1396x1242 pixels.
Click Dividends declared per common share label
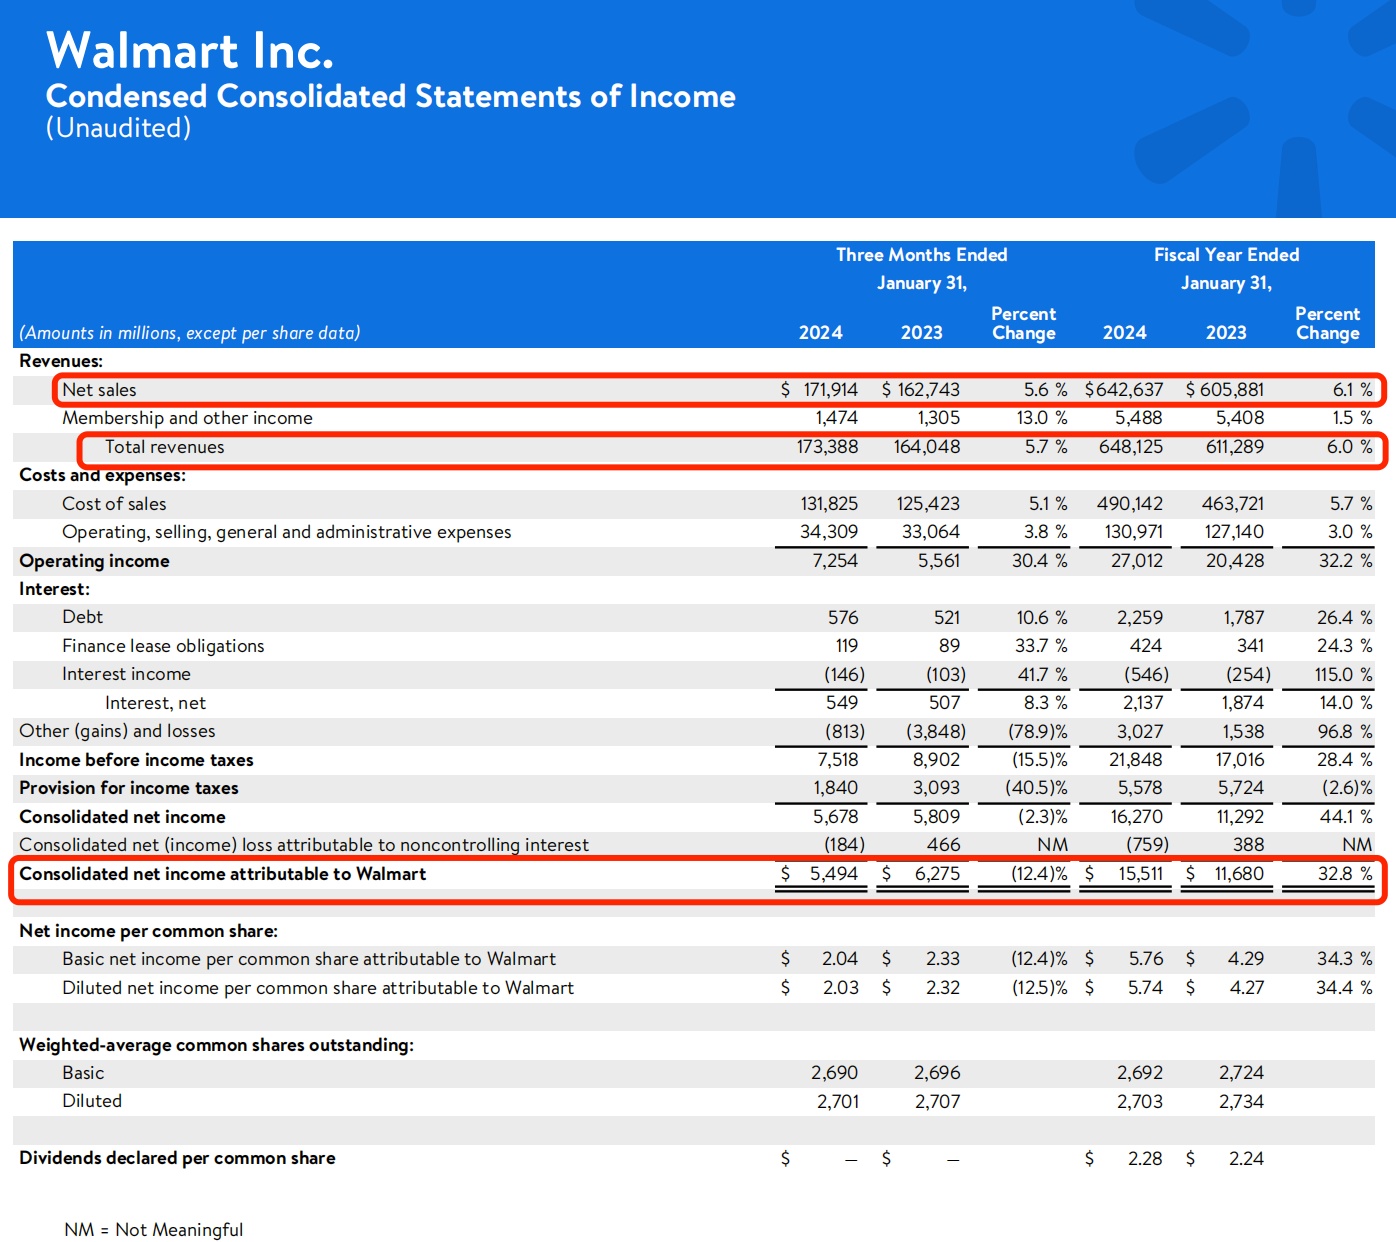177,1158
